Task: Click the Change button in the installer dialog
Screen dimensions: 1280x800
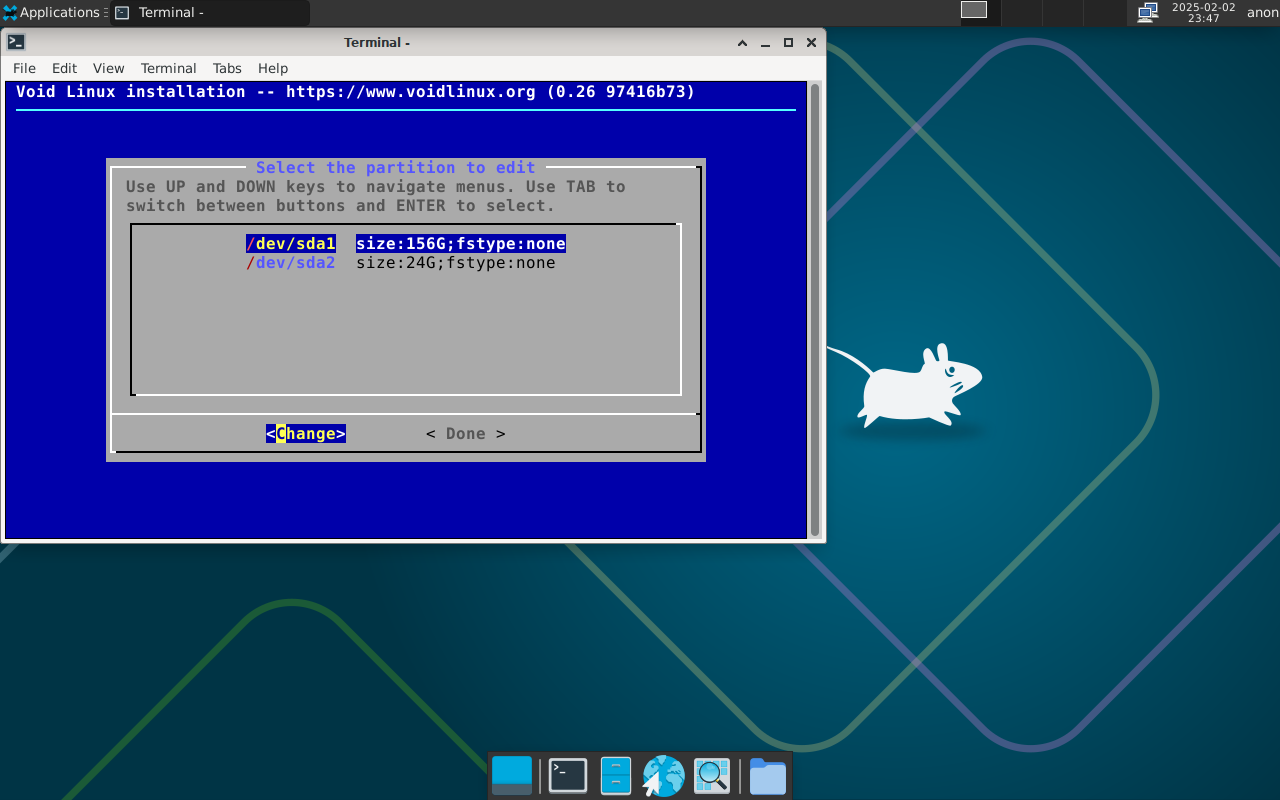Action: pyautogui.click(x=306, y=434)
